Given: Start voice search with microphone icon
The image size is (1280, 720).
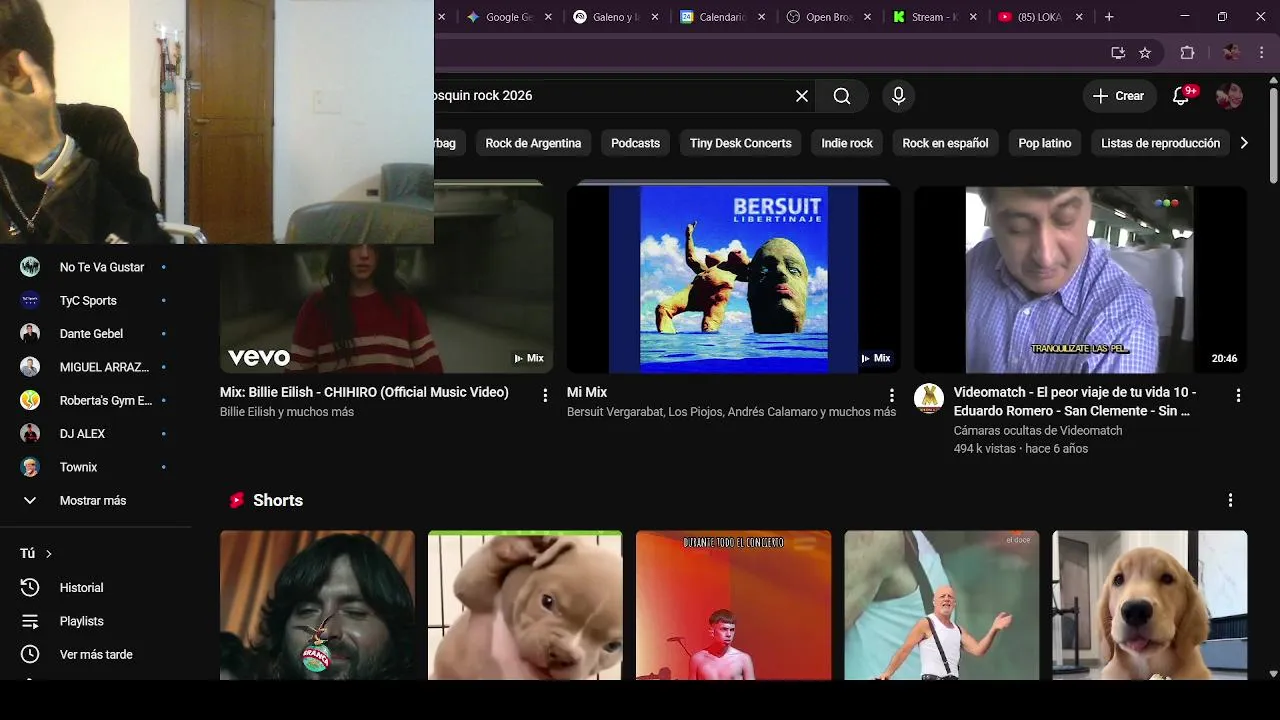Looking at the screenshot, I should click(898, 96).
